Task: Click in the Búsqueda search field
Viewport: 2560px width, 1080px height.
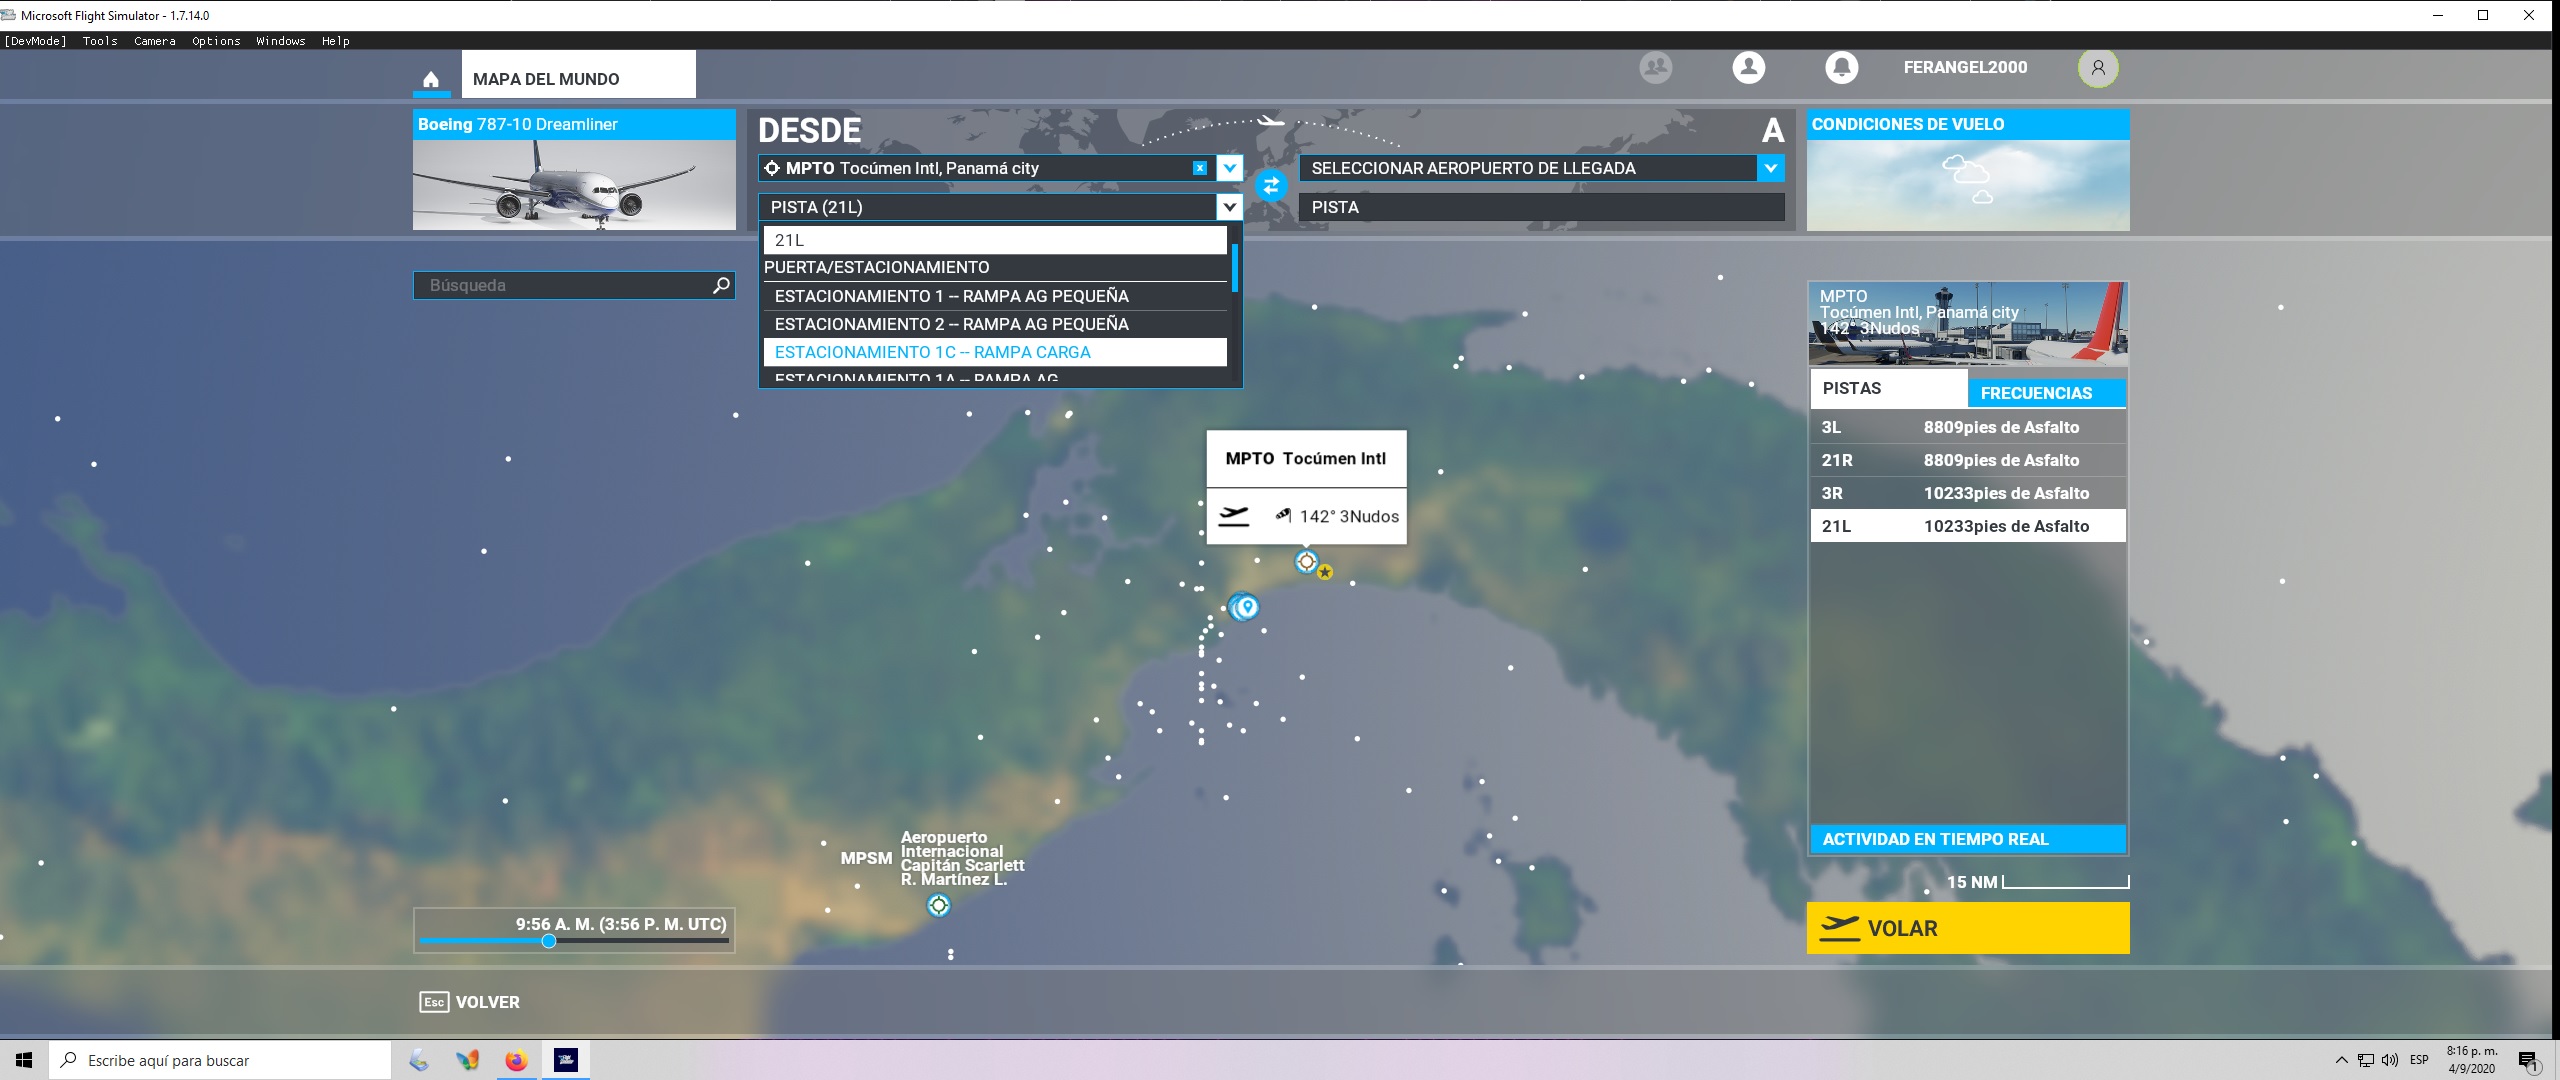Action: 574,286
